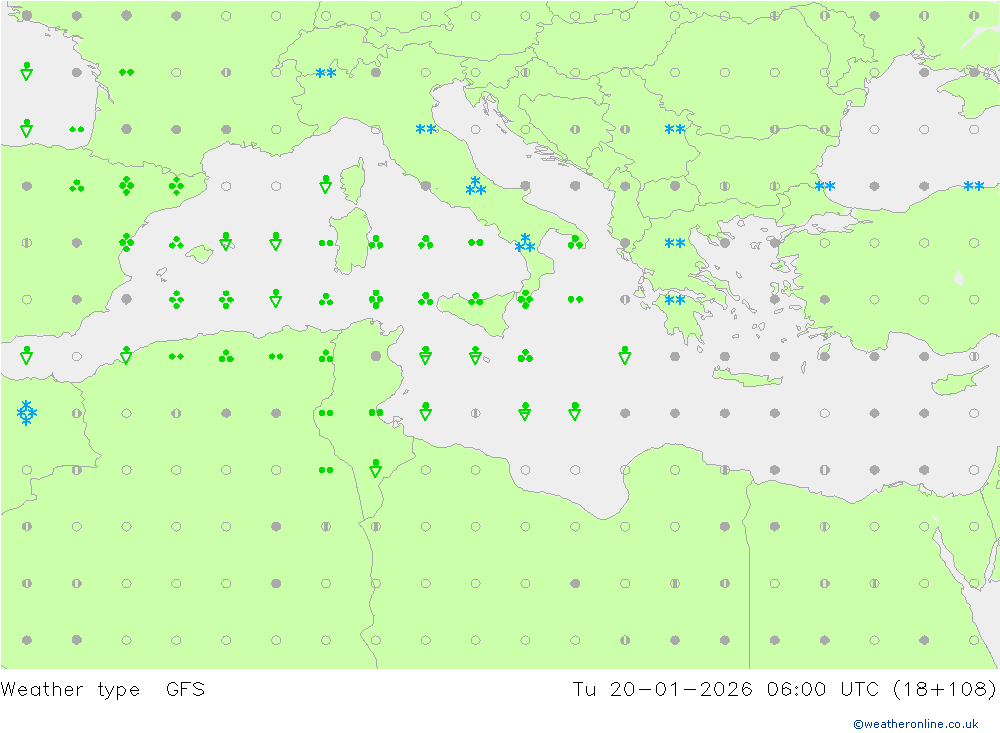The image size is (1000, 733).
Task: Click the shower symbol in southern Tunisia
Action: pos(376,468)
